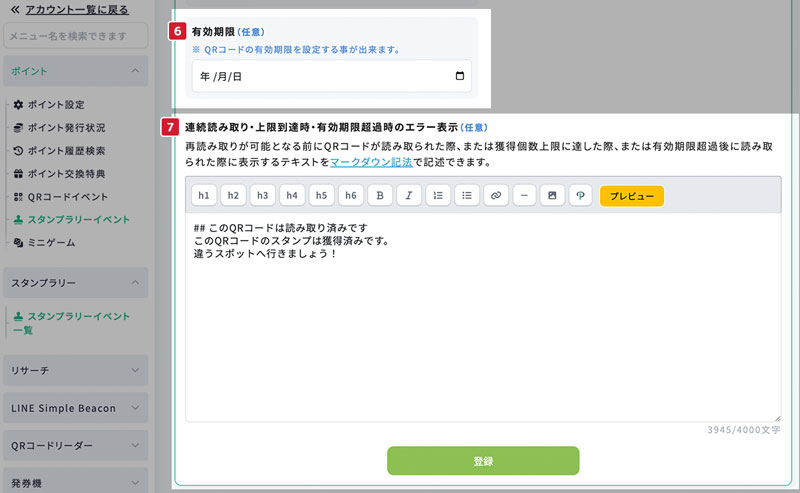
Task: Open calendar picker in expiry date field
Action: (459, 77)
